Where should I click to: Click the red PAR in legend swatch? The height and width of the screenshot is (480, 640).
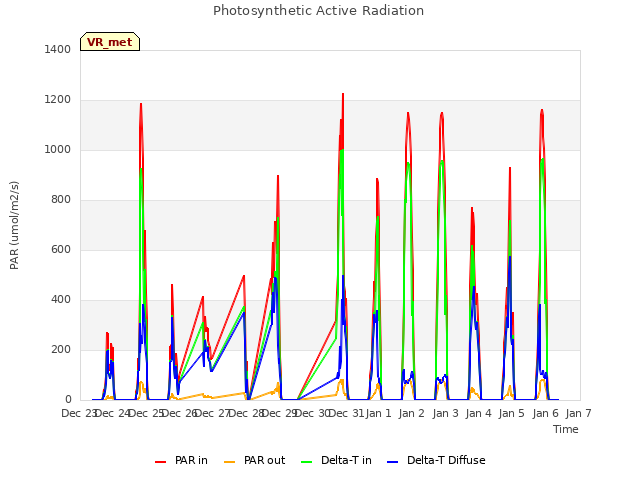[x=160, y=462]
